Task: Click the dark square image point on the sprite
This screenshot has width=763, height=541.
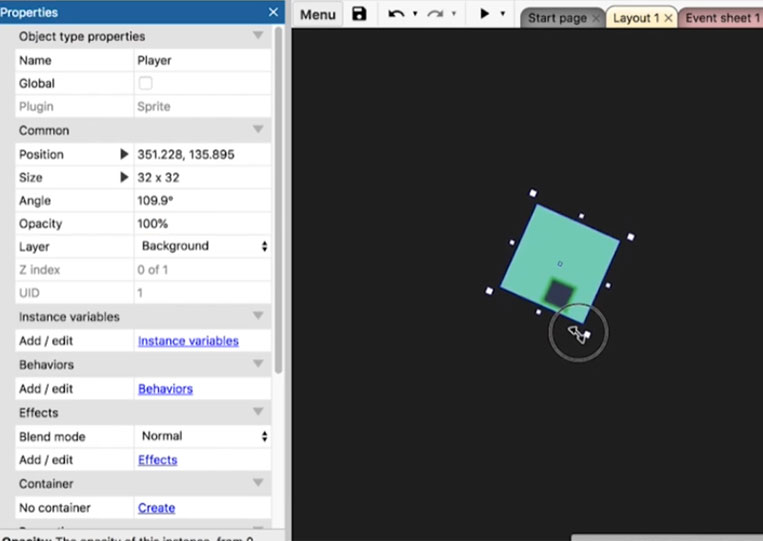Action: 559,293
